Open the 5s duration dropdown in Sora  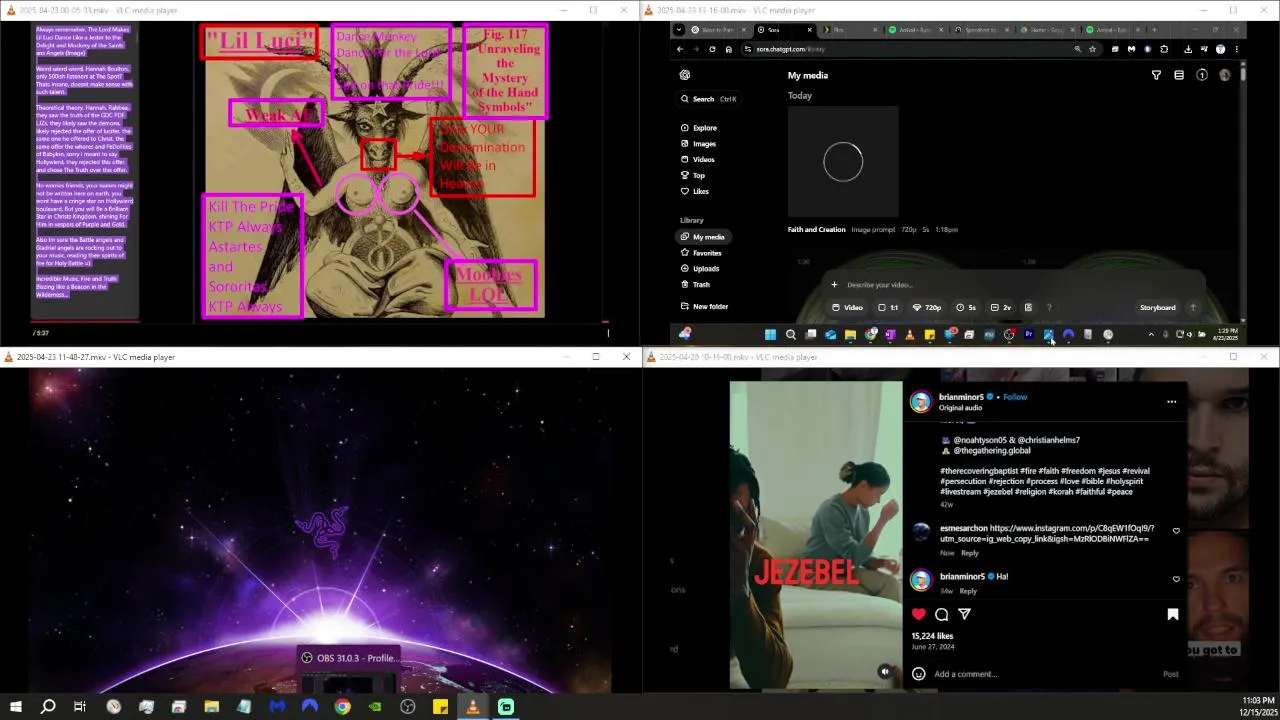[x=966, y=308]
